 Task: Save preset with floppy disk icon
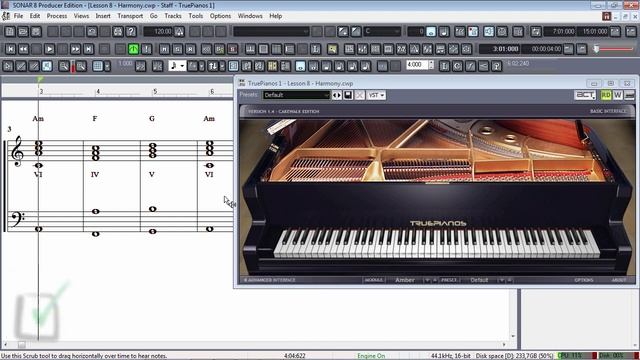click(x=348, y=95)
